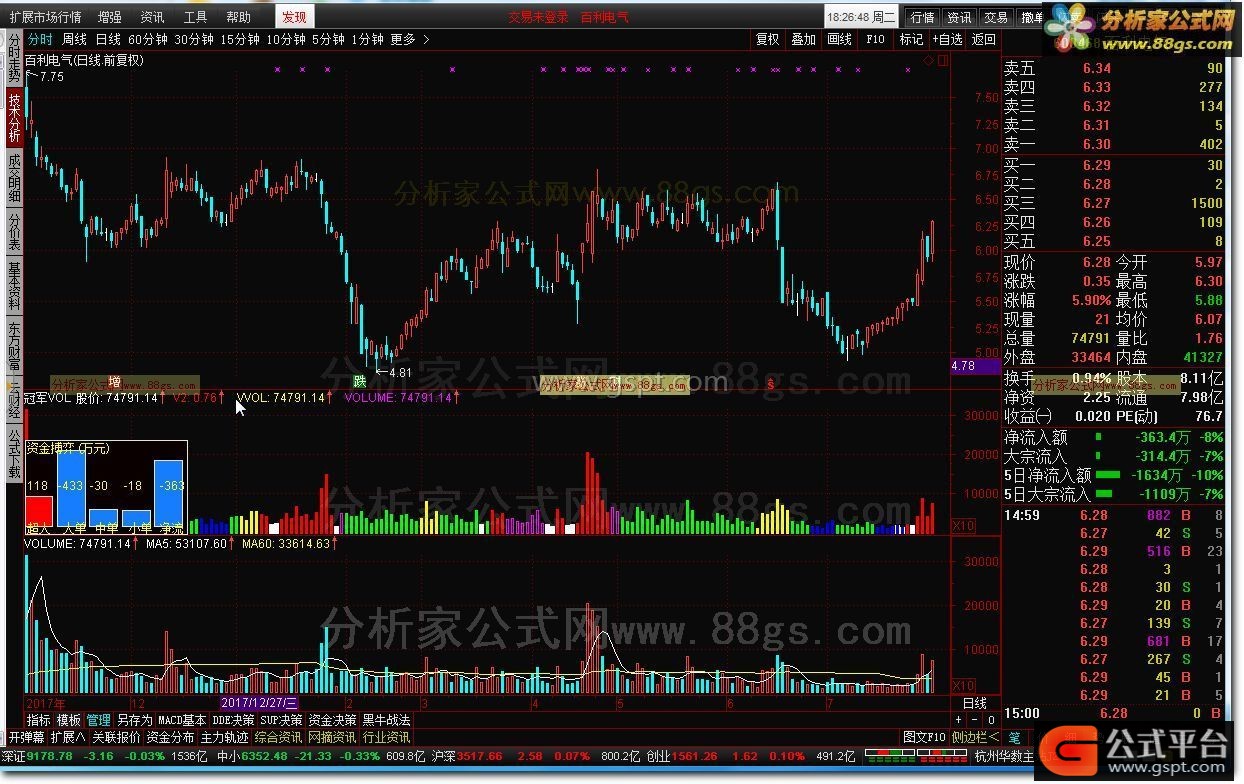Open the 成交明细 side tab
This screenshot has width=1244, height=784.
pyautogui.click(x=14, y=178)
